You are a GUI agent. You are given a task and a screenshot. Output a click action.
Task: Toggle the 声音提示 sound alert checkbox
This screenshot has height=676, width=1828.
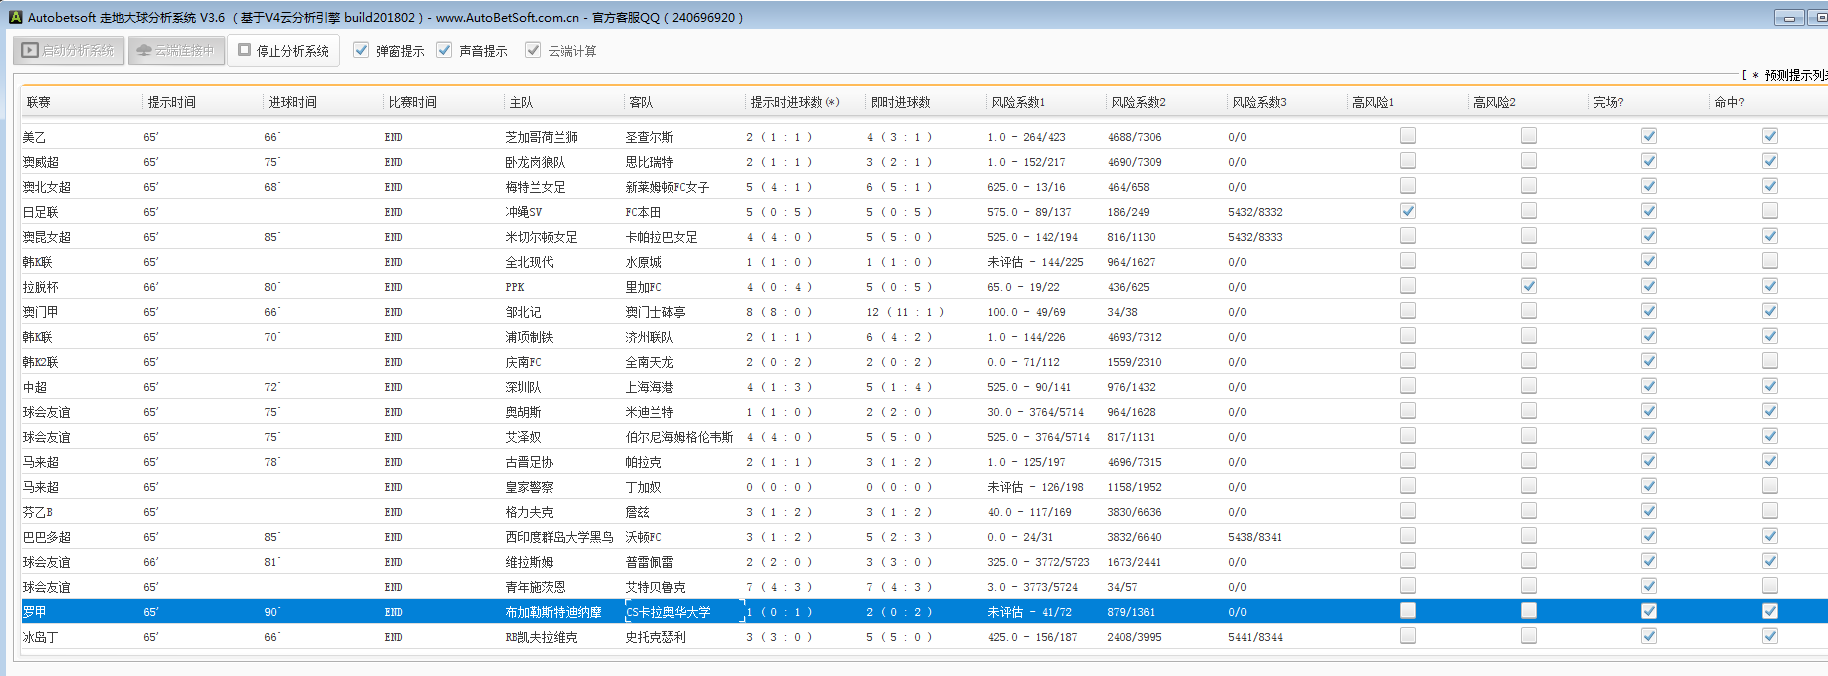(444, 50)
